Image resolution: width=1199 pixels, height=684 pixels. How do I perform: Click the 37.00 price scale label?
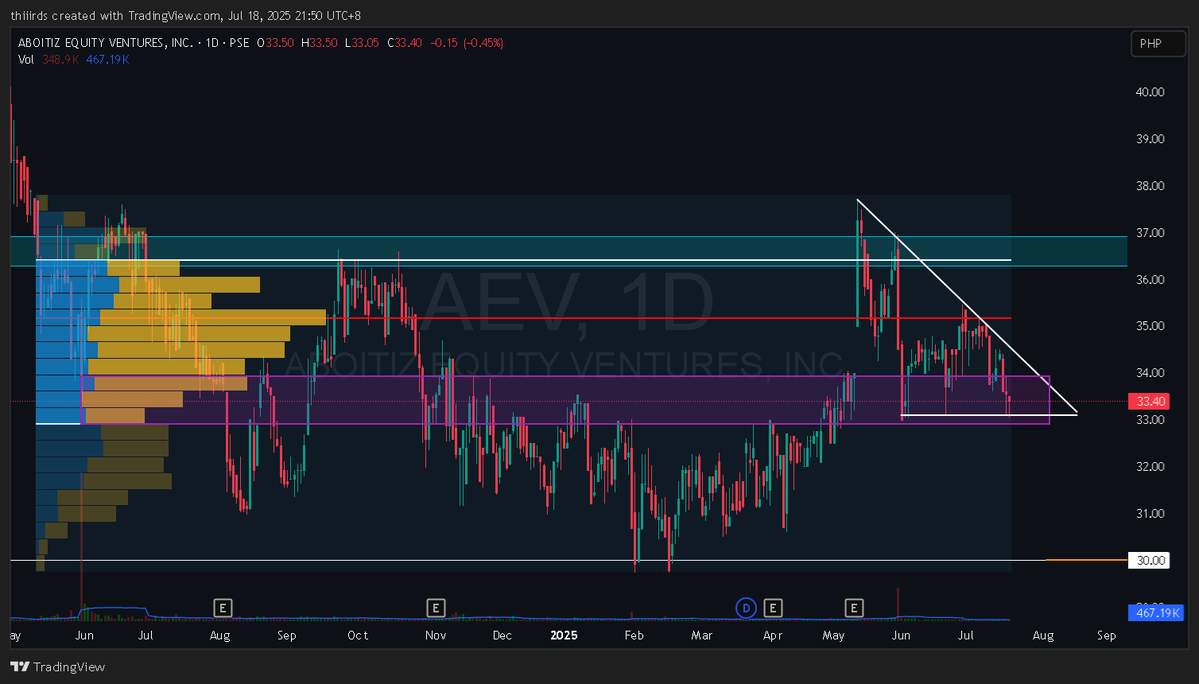click(x=1150, y=232)
